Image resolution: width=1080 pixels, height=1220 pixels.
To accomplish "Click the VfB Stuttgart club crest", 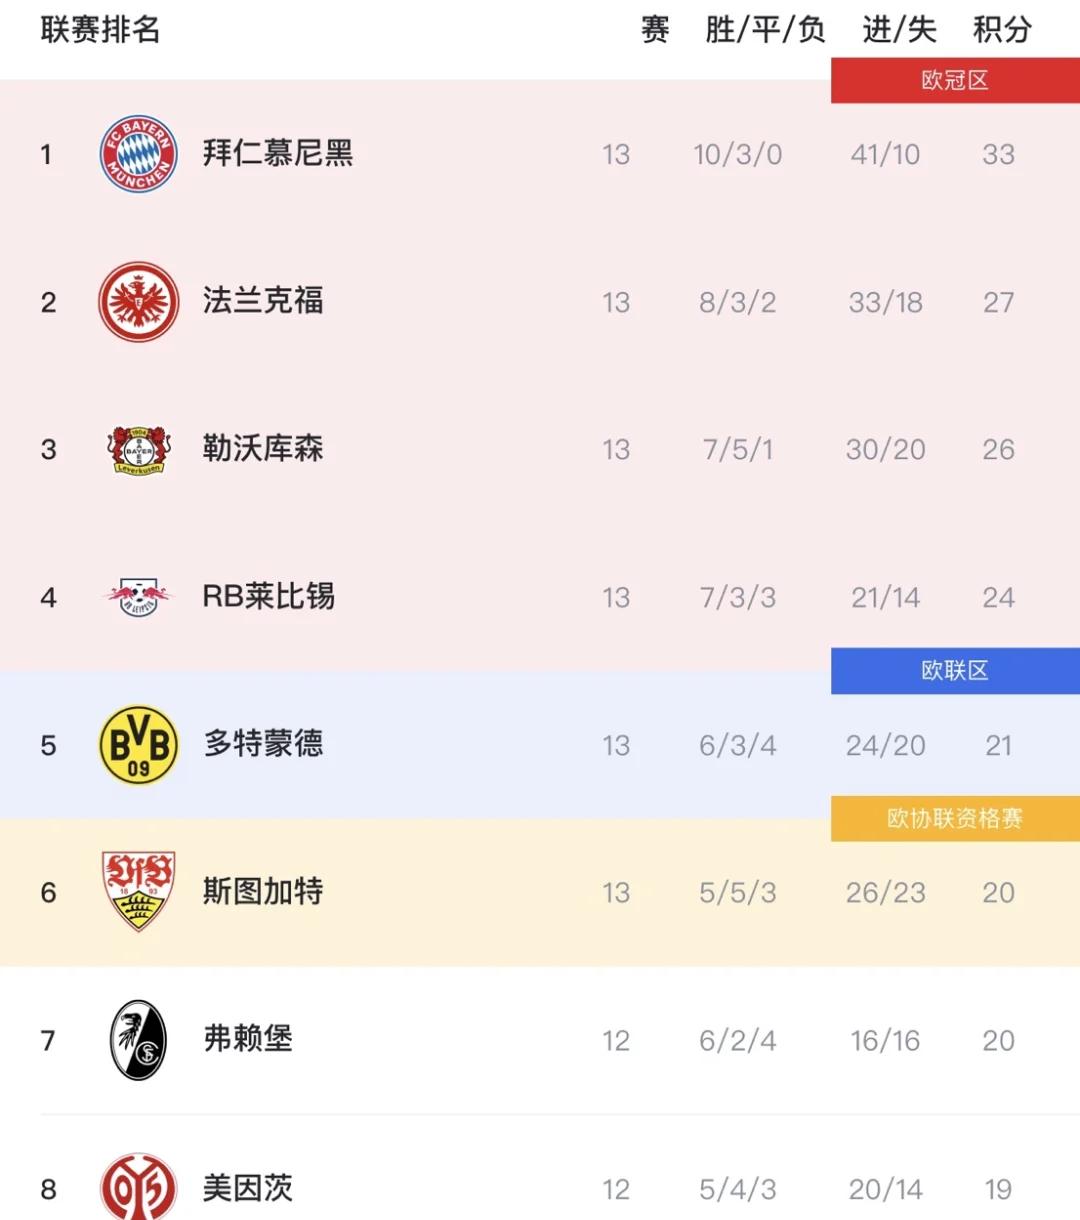I will (139, 892).
